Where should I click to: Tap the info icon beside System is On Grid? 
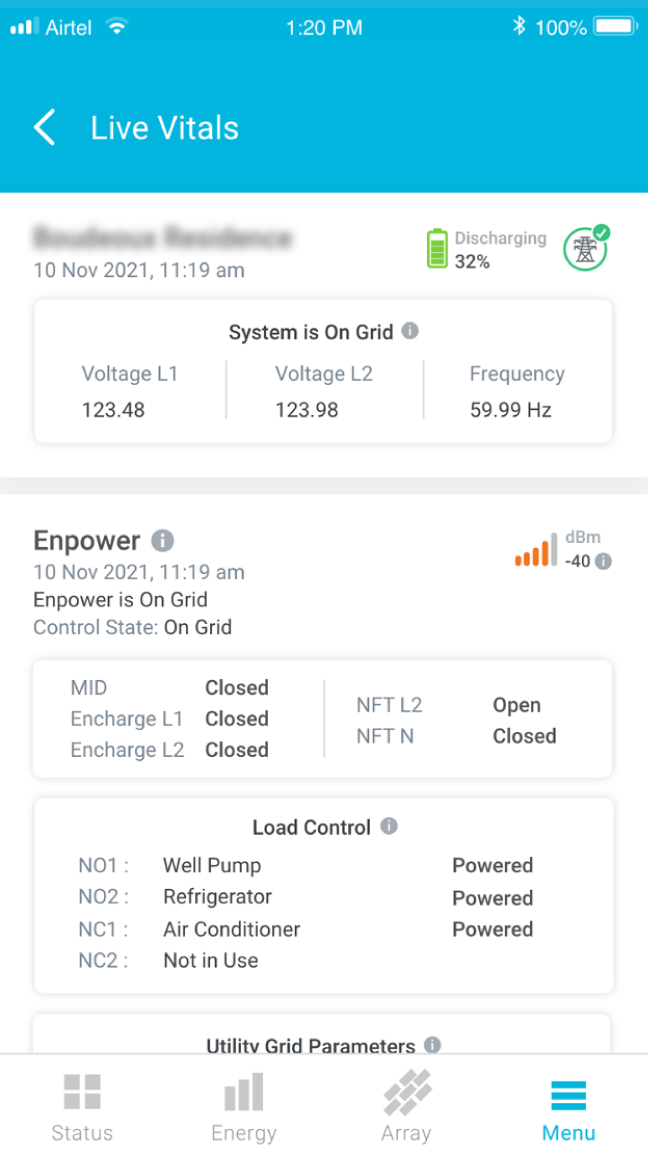pos(410,331)
